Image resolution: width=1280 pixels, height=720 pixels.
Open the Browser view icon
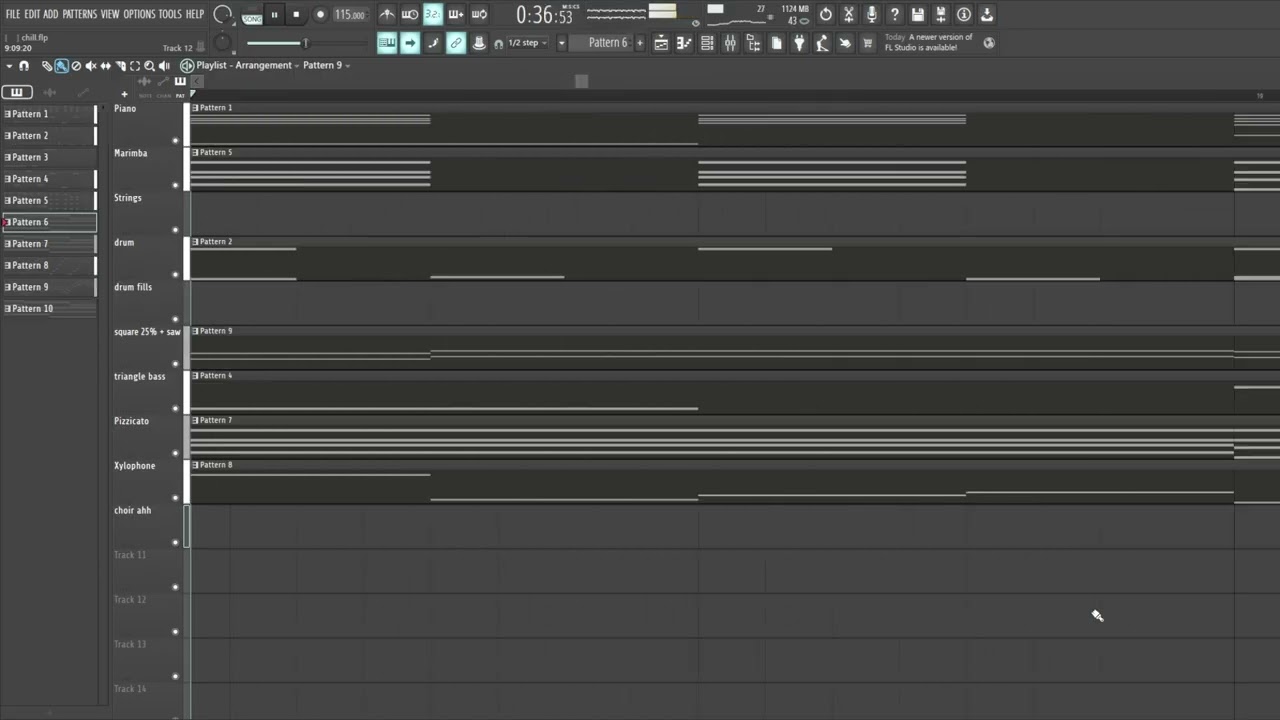[x=753, y=43]
